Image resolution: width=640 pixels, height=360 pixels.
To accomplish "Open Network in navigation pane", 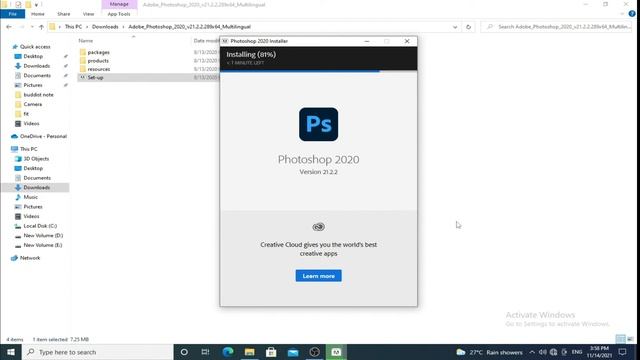I will point(30,258).
